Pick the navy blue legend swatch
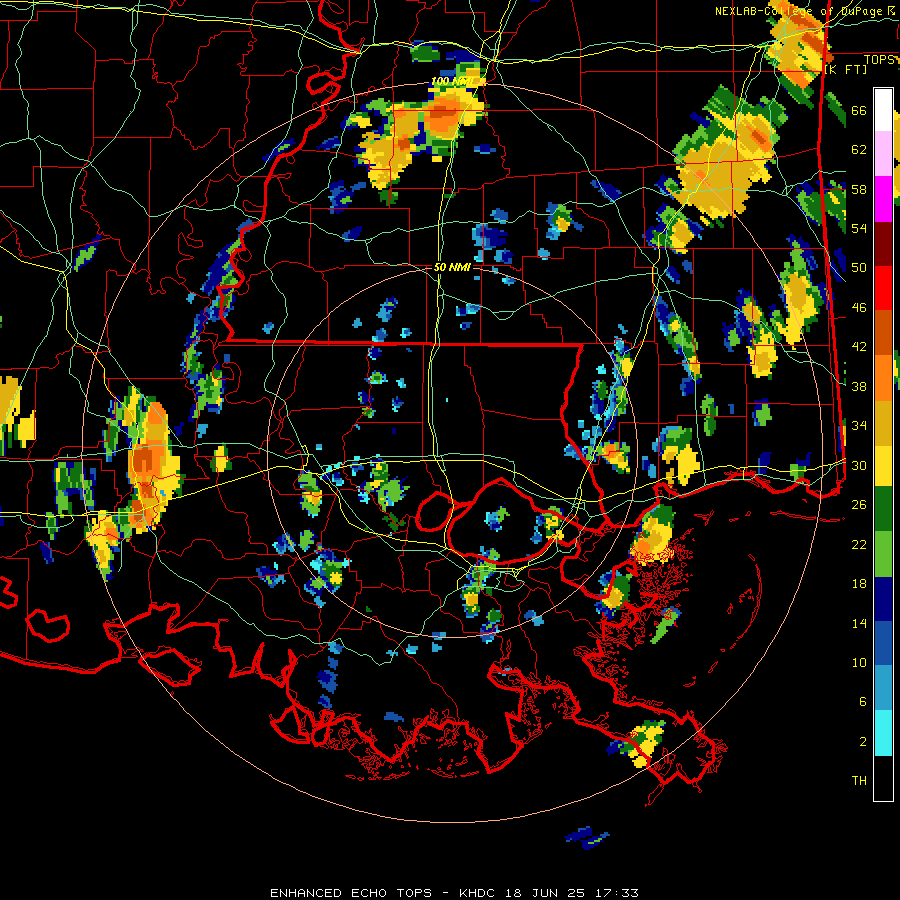 tap(883, 599)
